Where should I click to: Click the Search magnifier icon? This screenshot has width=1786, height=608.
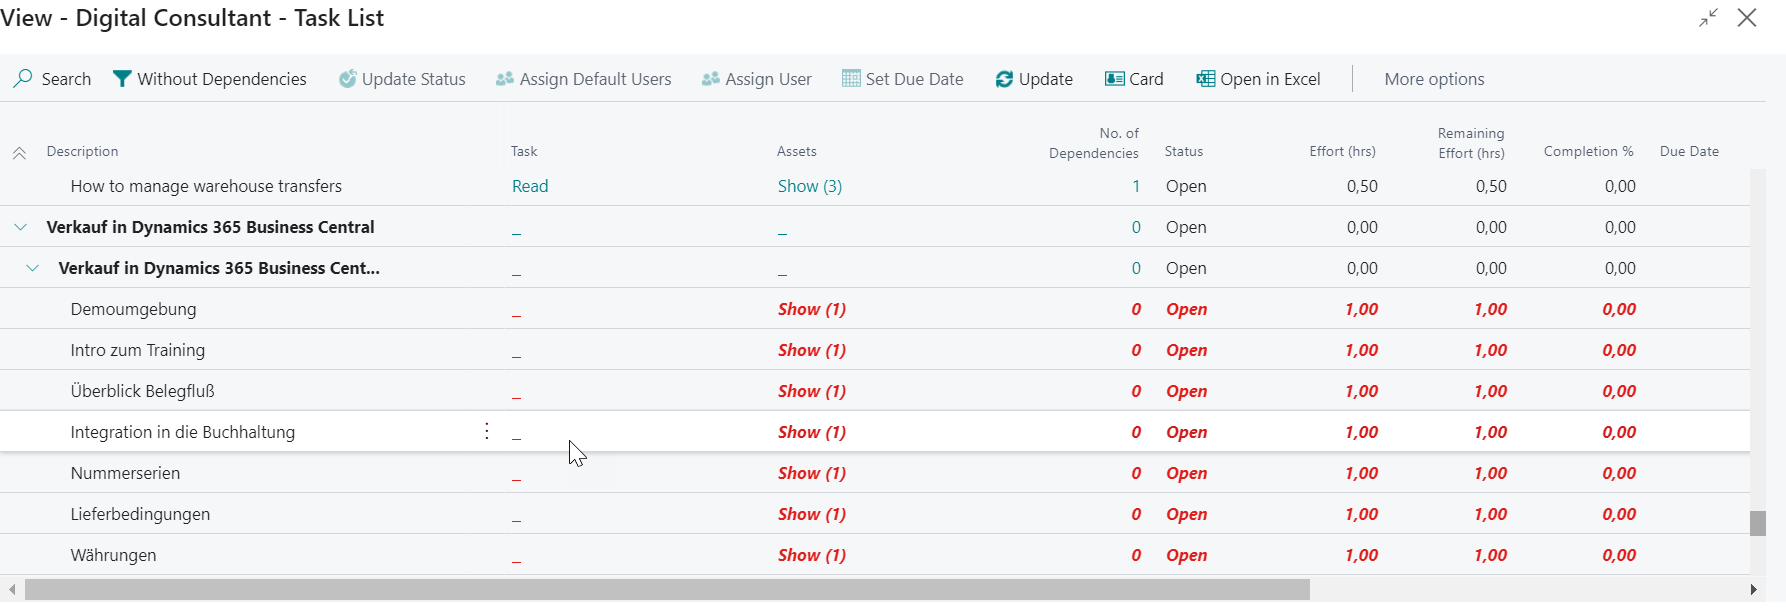(x=23, y=79)
